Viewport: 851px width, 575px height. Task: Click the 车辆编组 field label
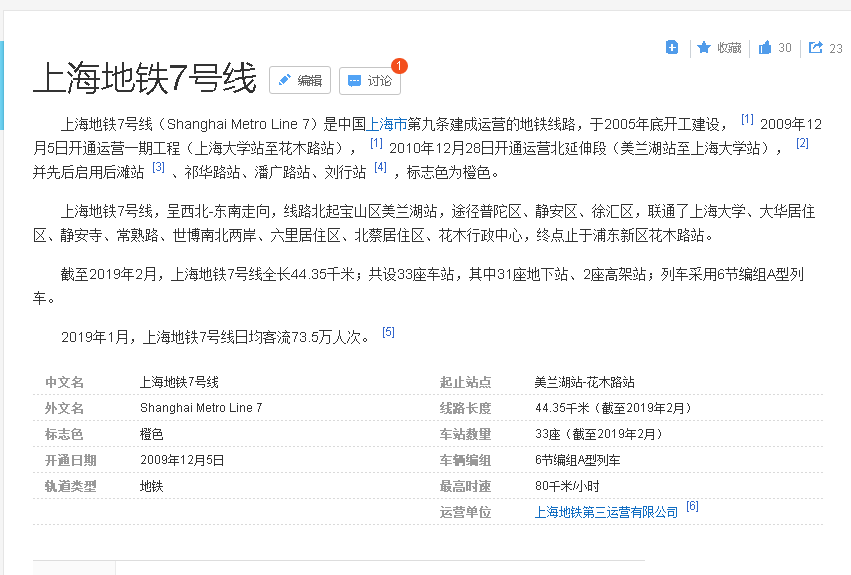coord(466,460)
